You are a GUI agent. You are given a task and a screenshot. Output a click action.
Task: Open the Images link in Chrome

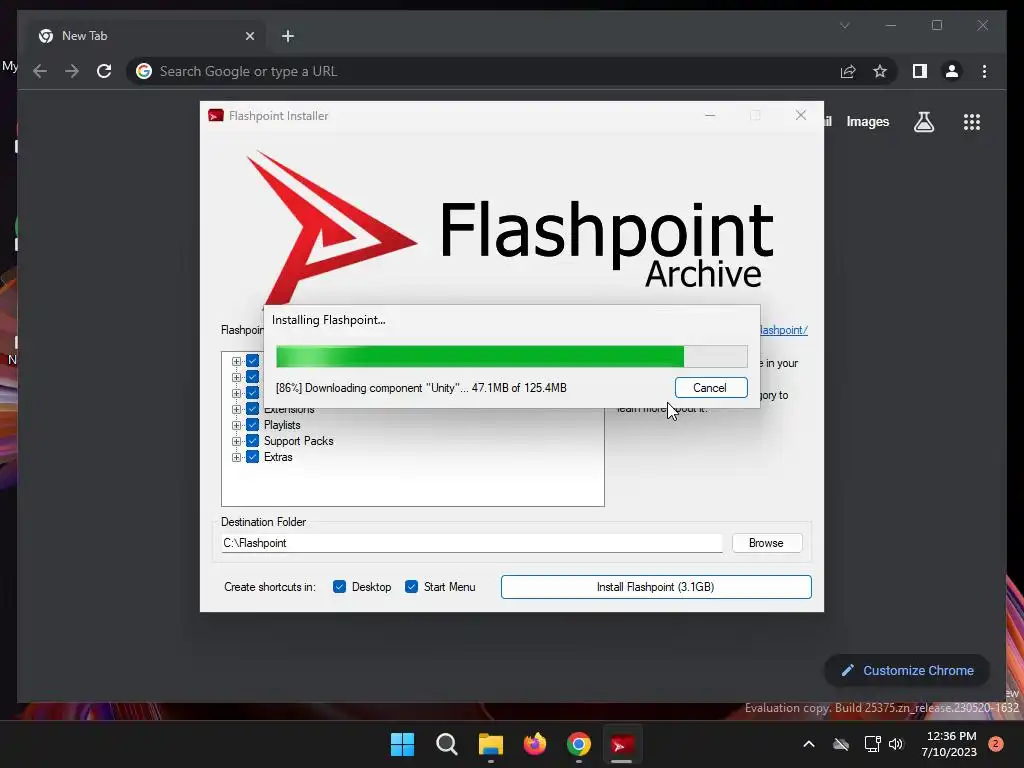pos(867,121)
